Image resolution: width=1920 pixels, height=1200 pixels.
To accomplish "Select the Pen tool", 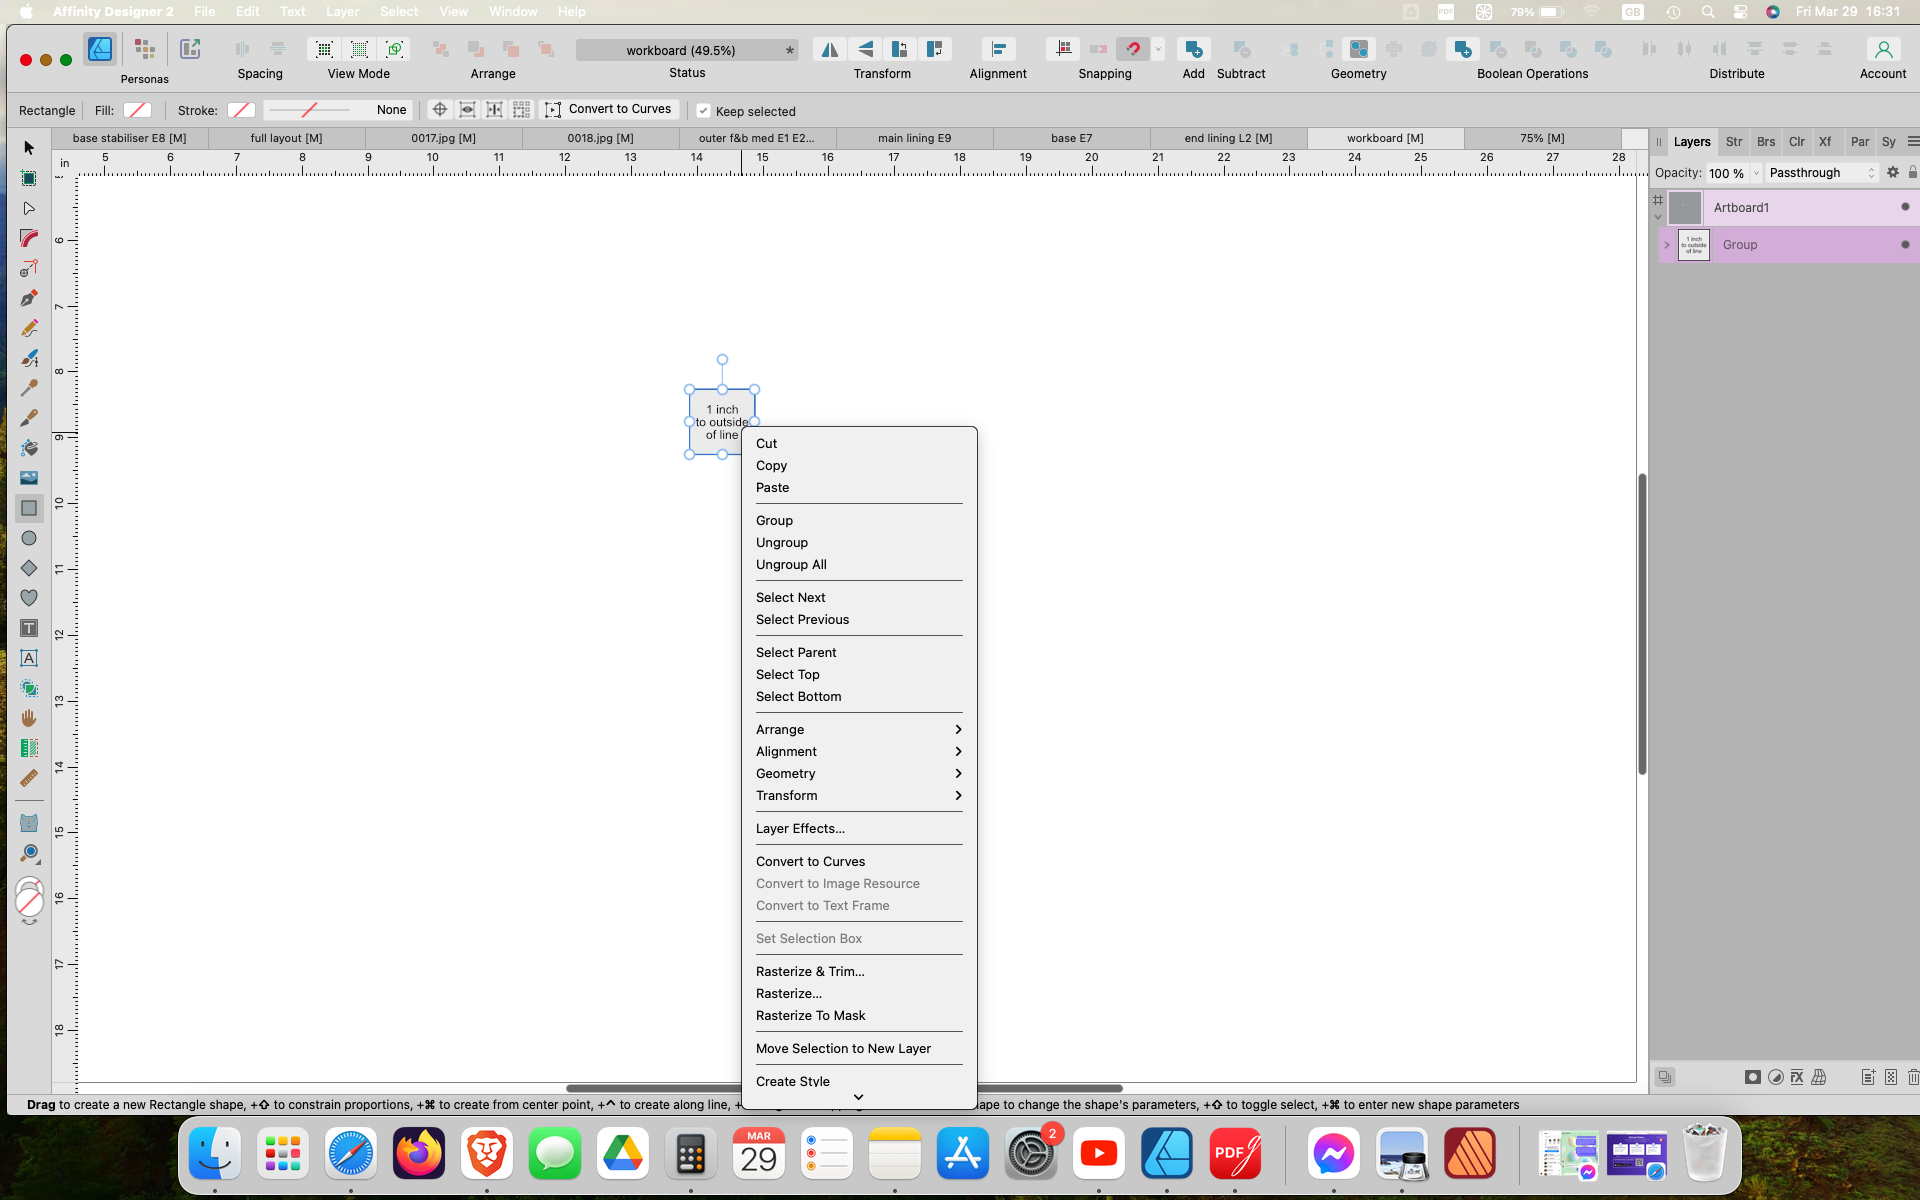I will 29,298.
